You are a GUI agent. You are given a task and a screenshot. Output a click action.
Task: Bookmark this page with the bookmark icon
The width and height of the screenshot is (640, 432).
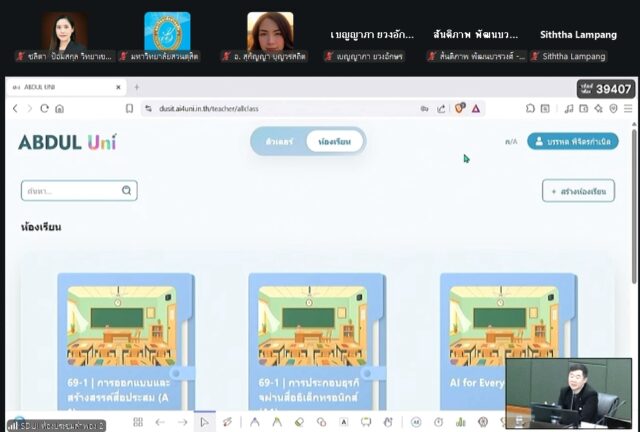pos(129,109)
